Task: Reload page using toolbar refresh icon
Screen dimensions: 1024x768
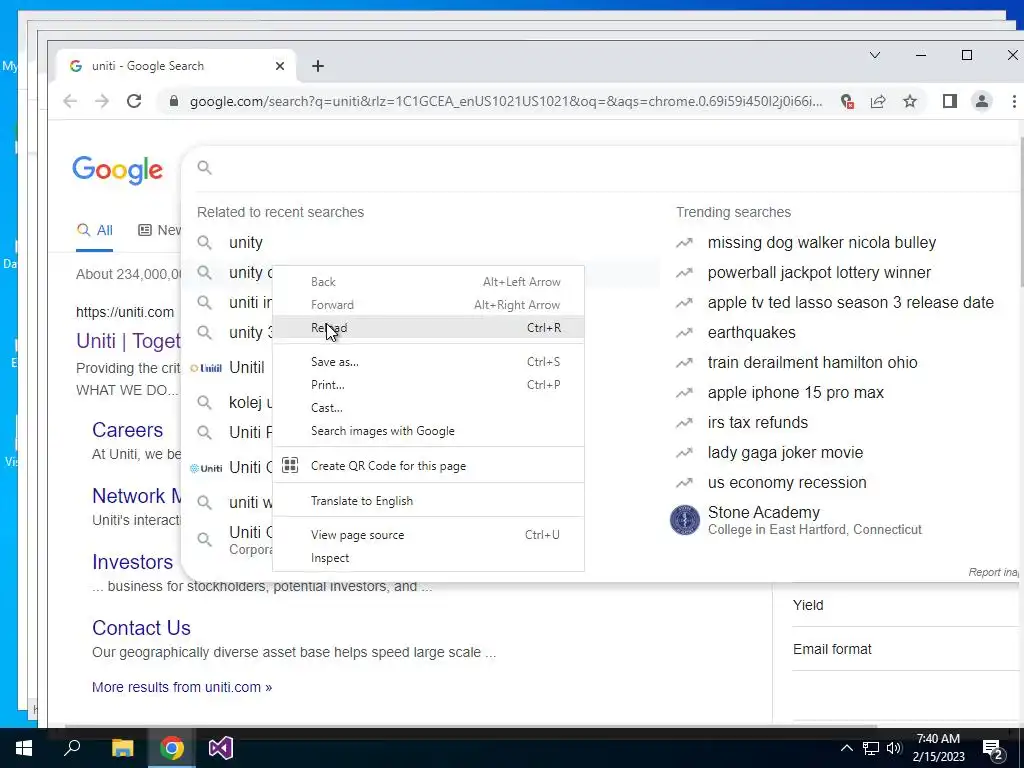Action: [134, 101]
